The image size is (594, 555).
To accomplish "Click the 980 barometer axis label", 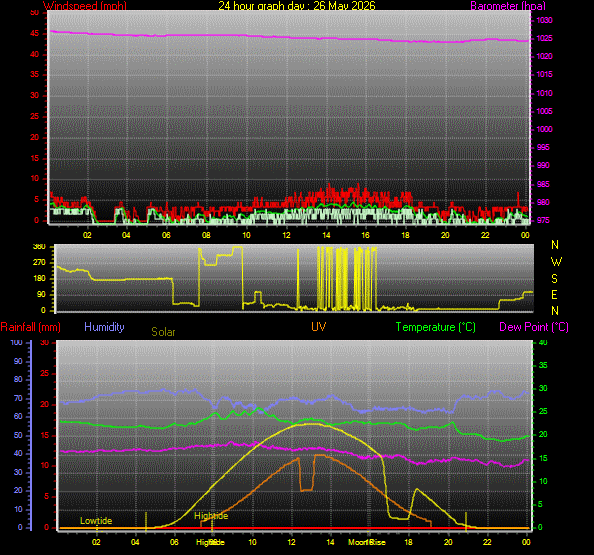I will (x=543, y=202).
